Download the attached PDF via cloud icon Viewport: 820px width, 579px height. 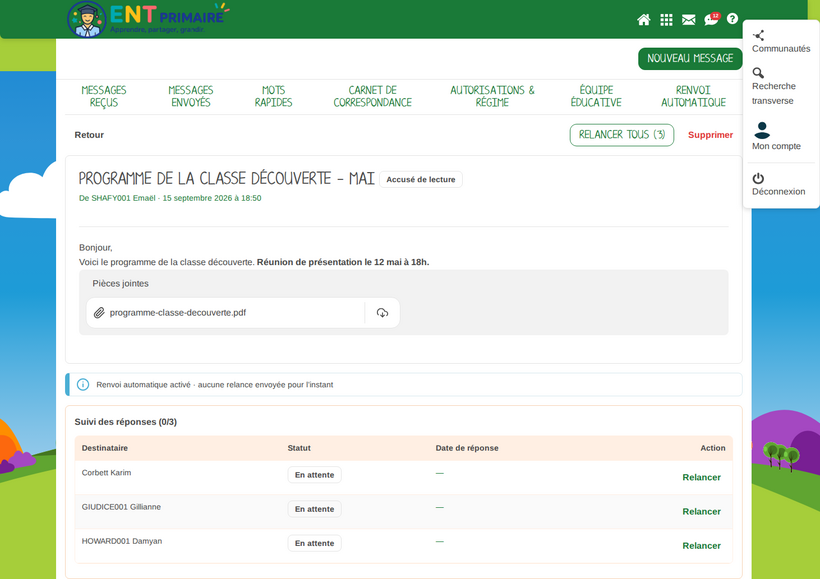pos(382,313)
